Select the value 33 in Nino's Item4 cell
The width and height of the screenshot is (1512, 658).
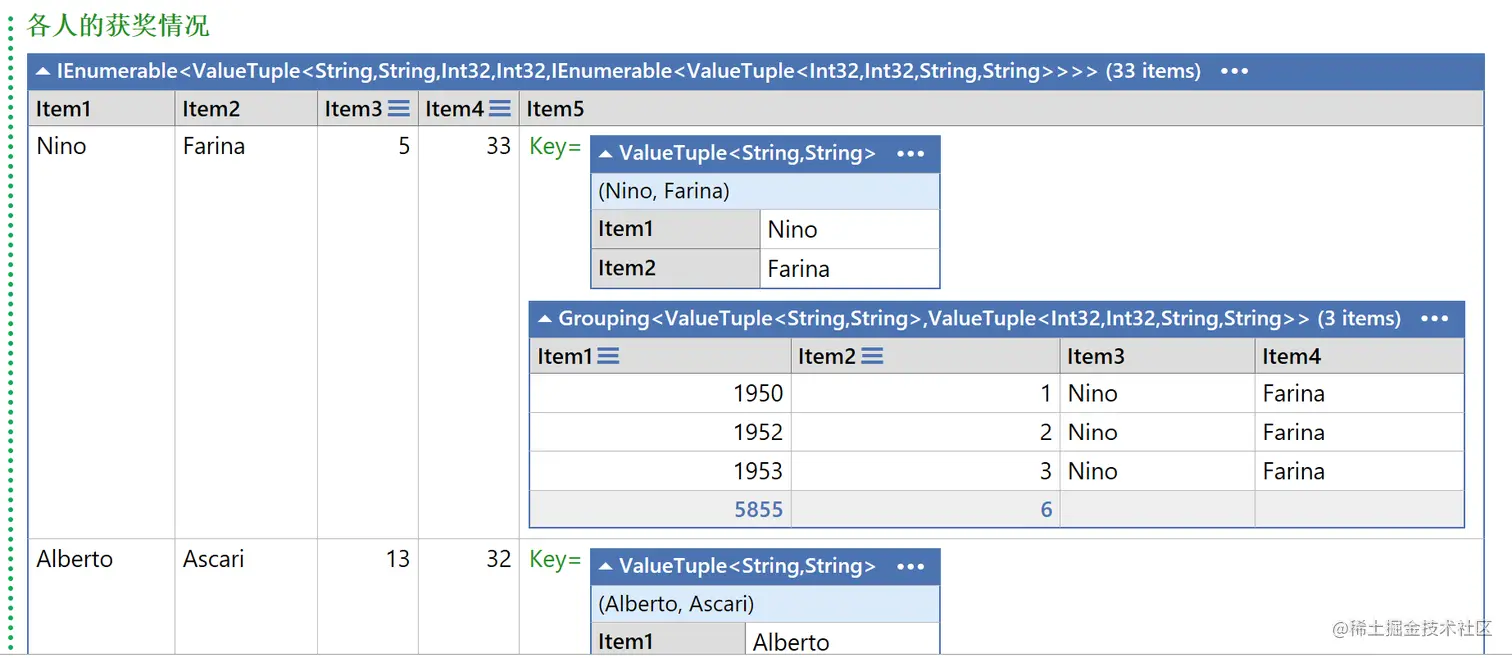[499, 146]
